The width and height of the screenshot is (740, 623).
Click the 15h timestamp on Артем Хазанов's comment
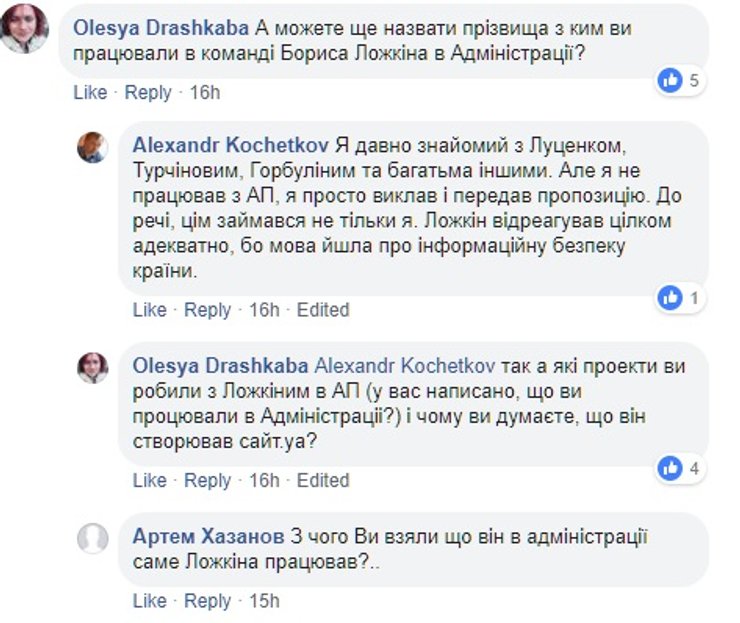[x=264, y=601]
